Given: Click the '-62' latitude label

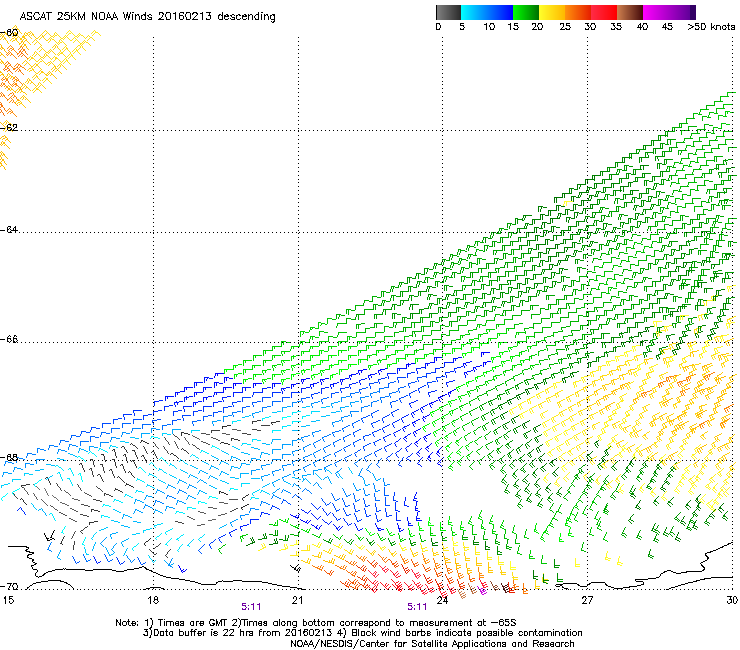Looking at the screenshot, I should (x=9, y=127).
